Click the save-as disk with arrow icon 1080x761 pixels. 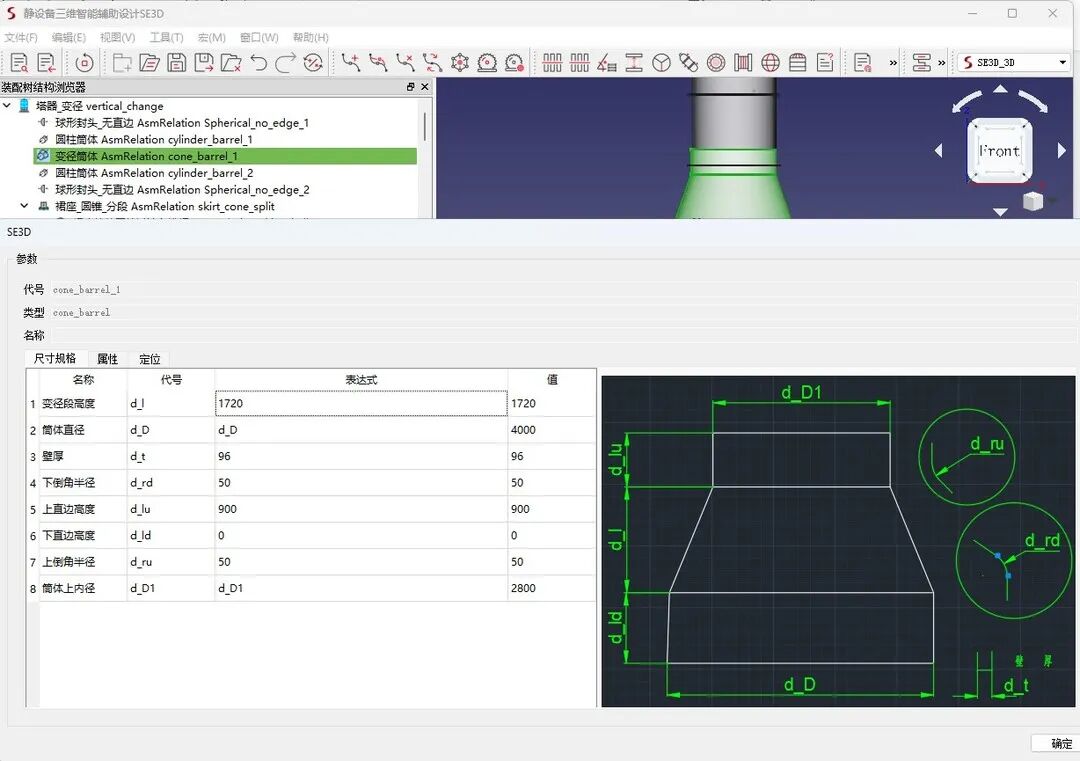point(204,63)
